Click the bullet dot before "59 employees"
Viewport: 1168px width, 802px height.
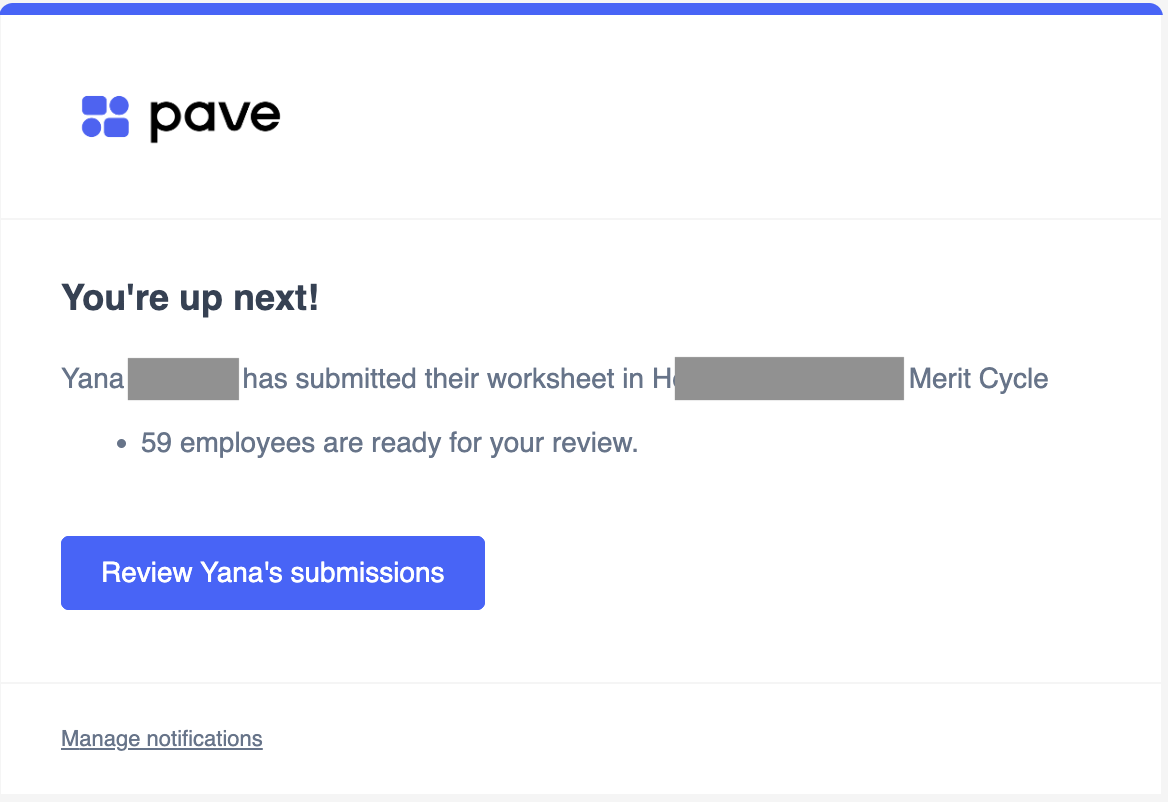121,444
